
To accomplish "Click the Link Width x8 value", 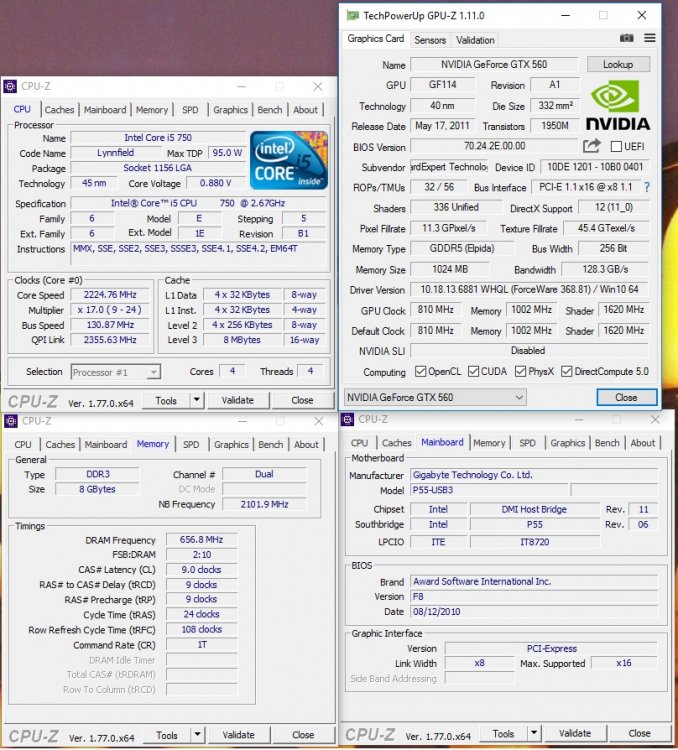I will click(x=479, y=663).
